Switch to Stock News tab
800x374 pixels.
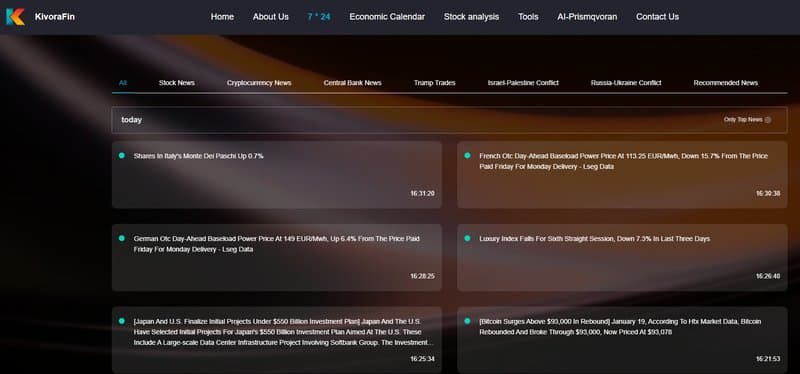click(177, 83)
